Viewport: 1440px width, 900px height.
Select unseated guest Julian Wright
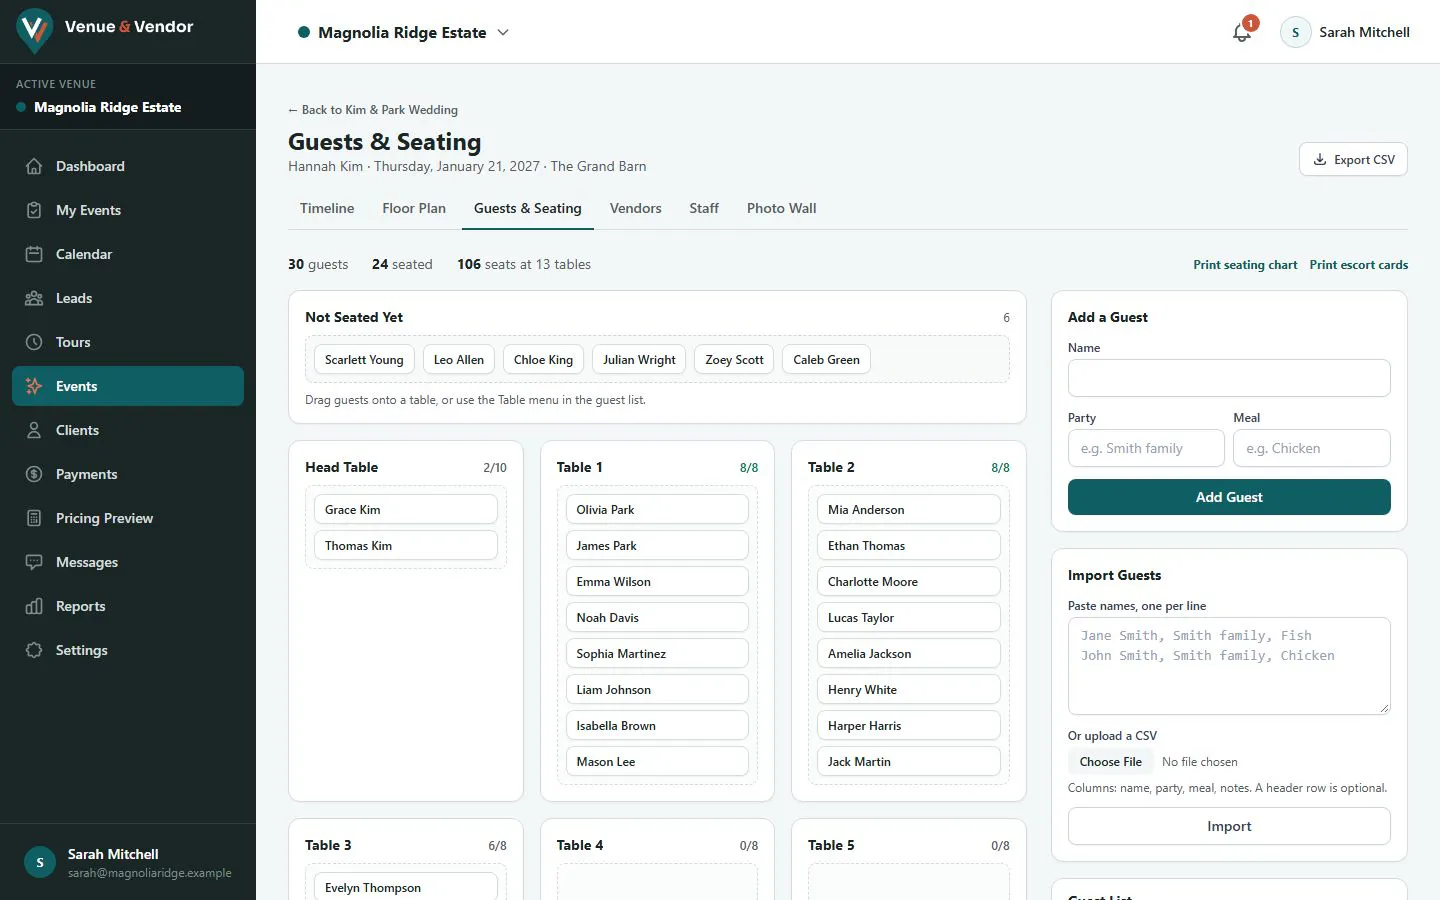tap(639, 360)
